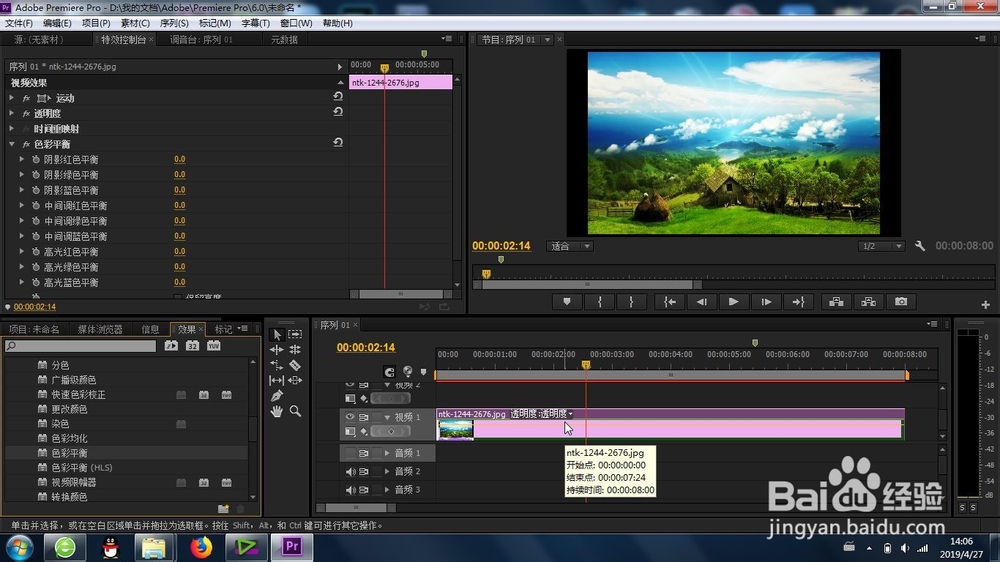This screenshot has width=1000, height=562.
Task: Click the Lift button
Action: click(836, 302)
